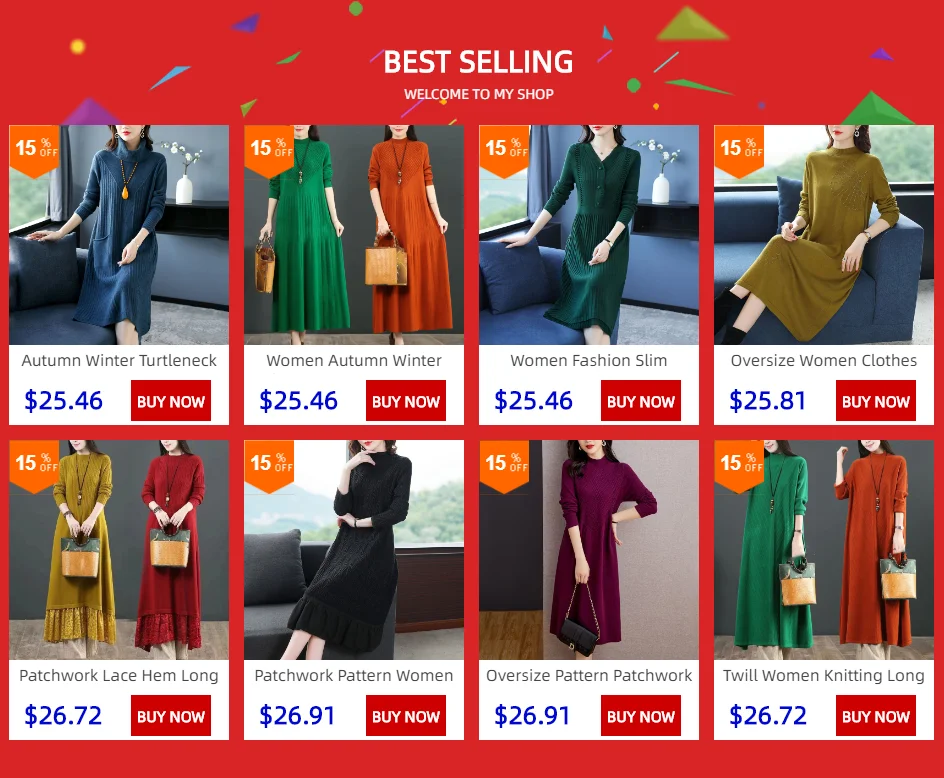This screenshot has width=944, height=778.
Task: Click the 15% OFF badge on mustard oversize dress
Action: [739, 151]
